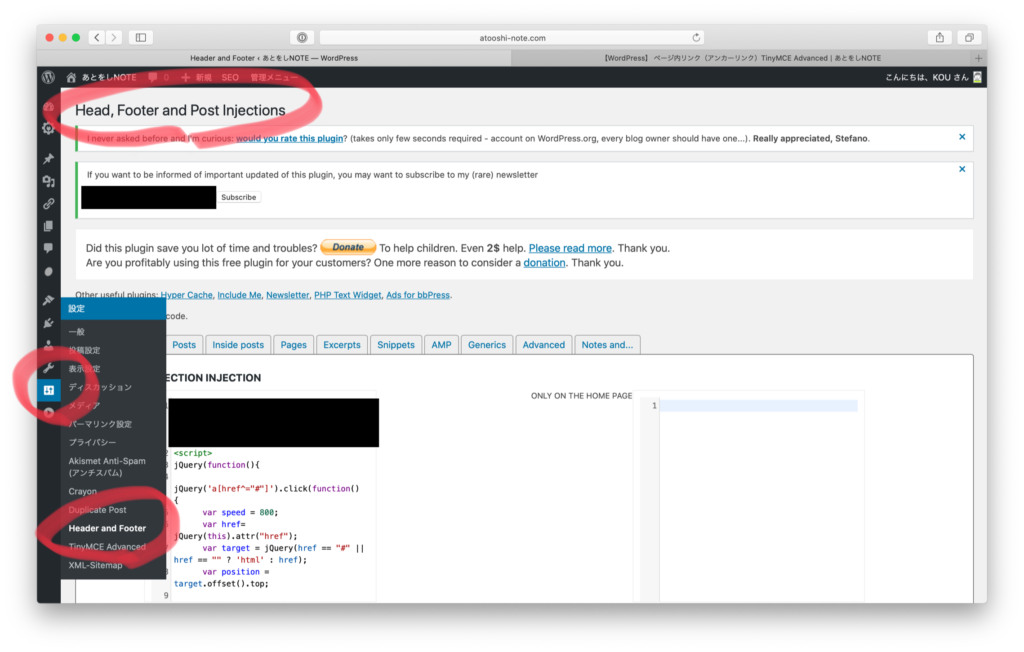Open the Posts pin icon in sidebar
Image resolution: width=1024 pixels, height=652 pixels.
click(x=48, y=159)
